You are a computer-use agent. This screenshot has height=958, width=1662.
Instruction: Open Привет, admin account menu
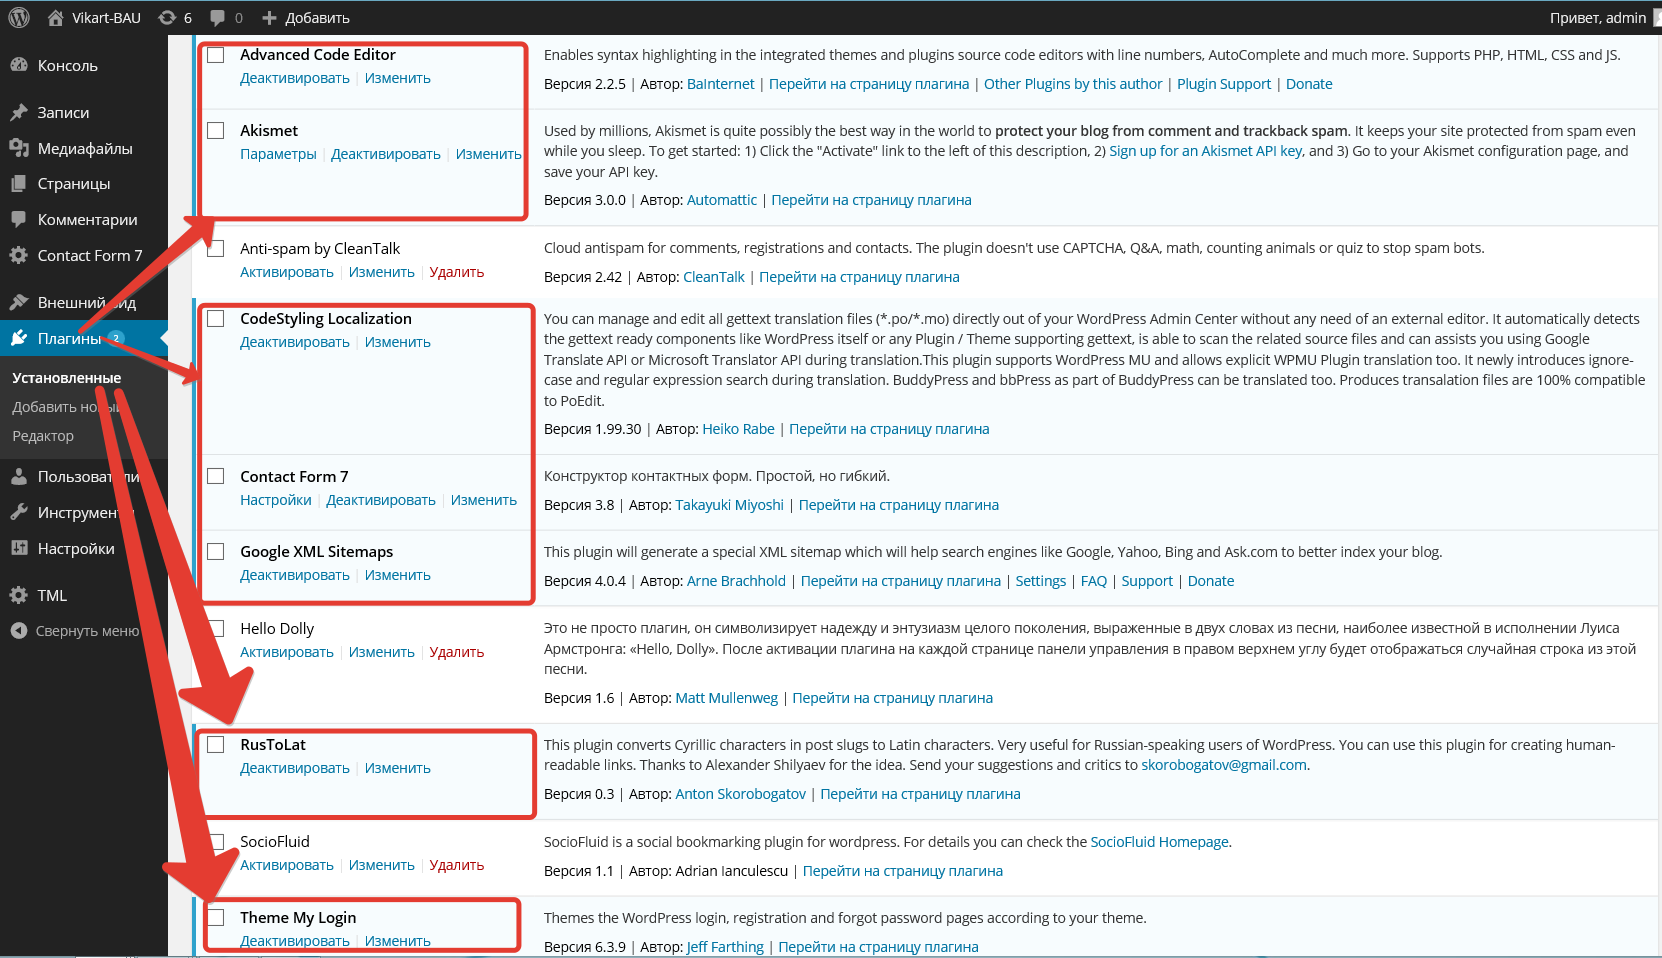pos(1598,18)
